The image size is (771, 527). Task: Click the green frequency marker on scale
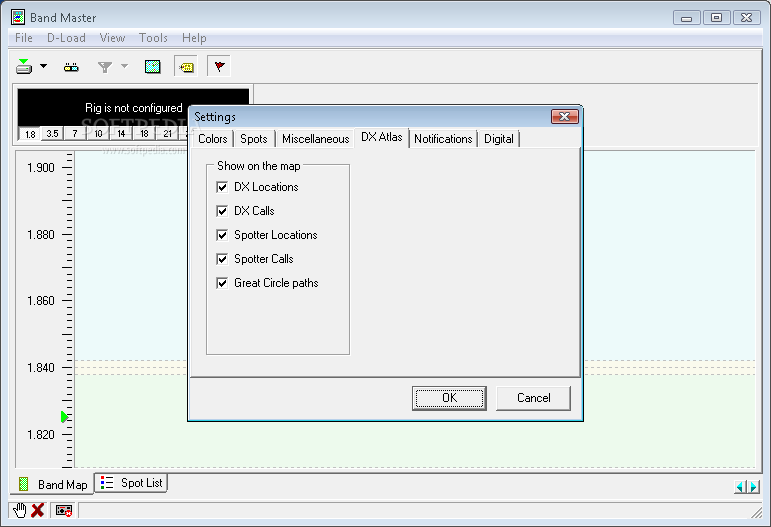pyautogui.click(x=64, y=417)
